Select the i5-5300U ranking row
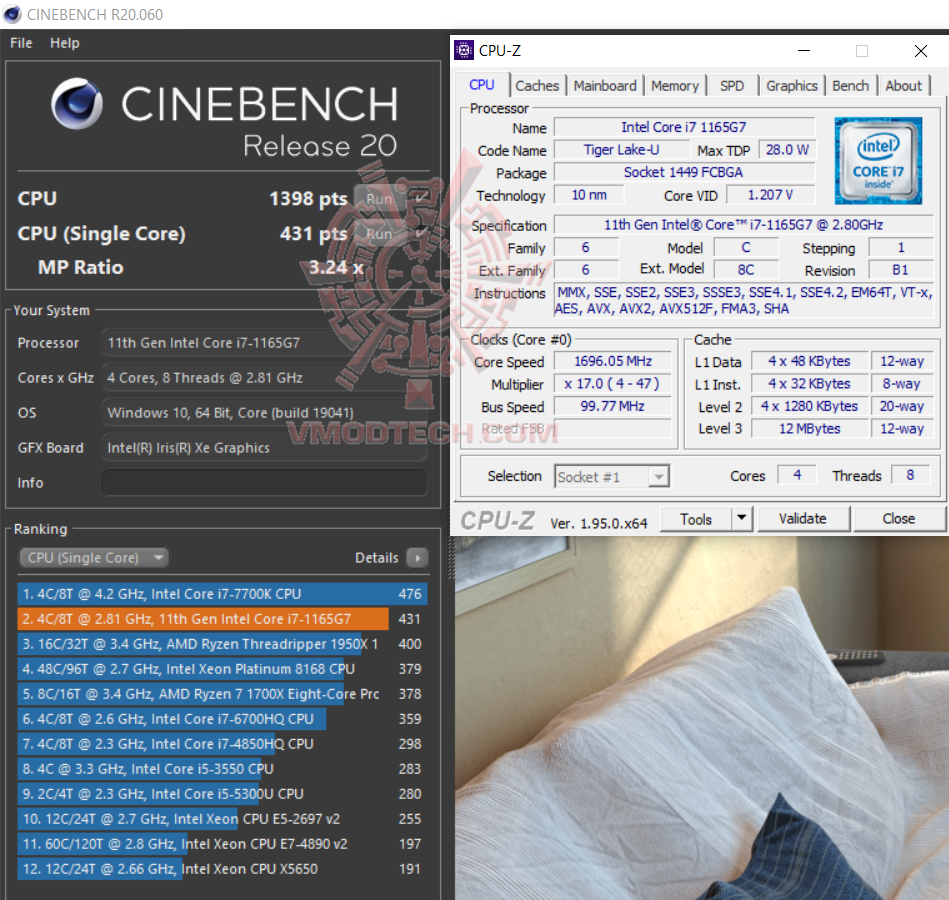 click(x=222, y=793)
